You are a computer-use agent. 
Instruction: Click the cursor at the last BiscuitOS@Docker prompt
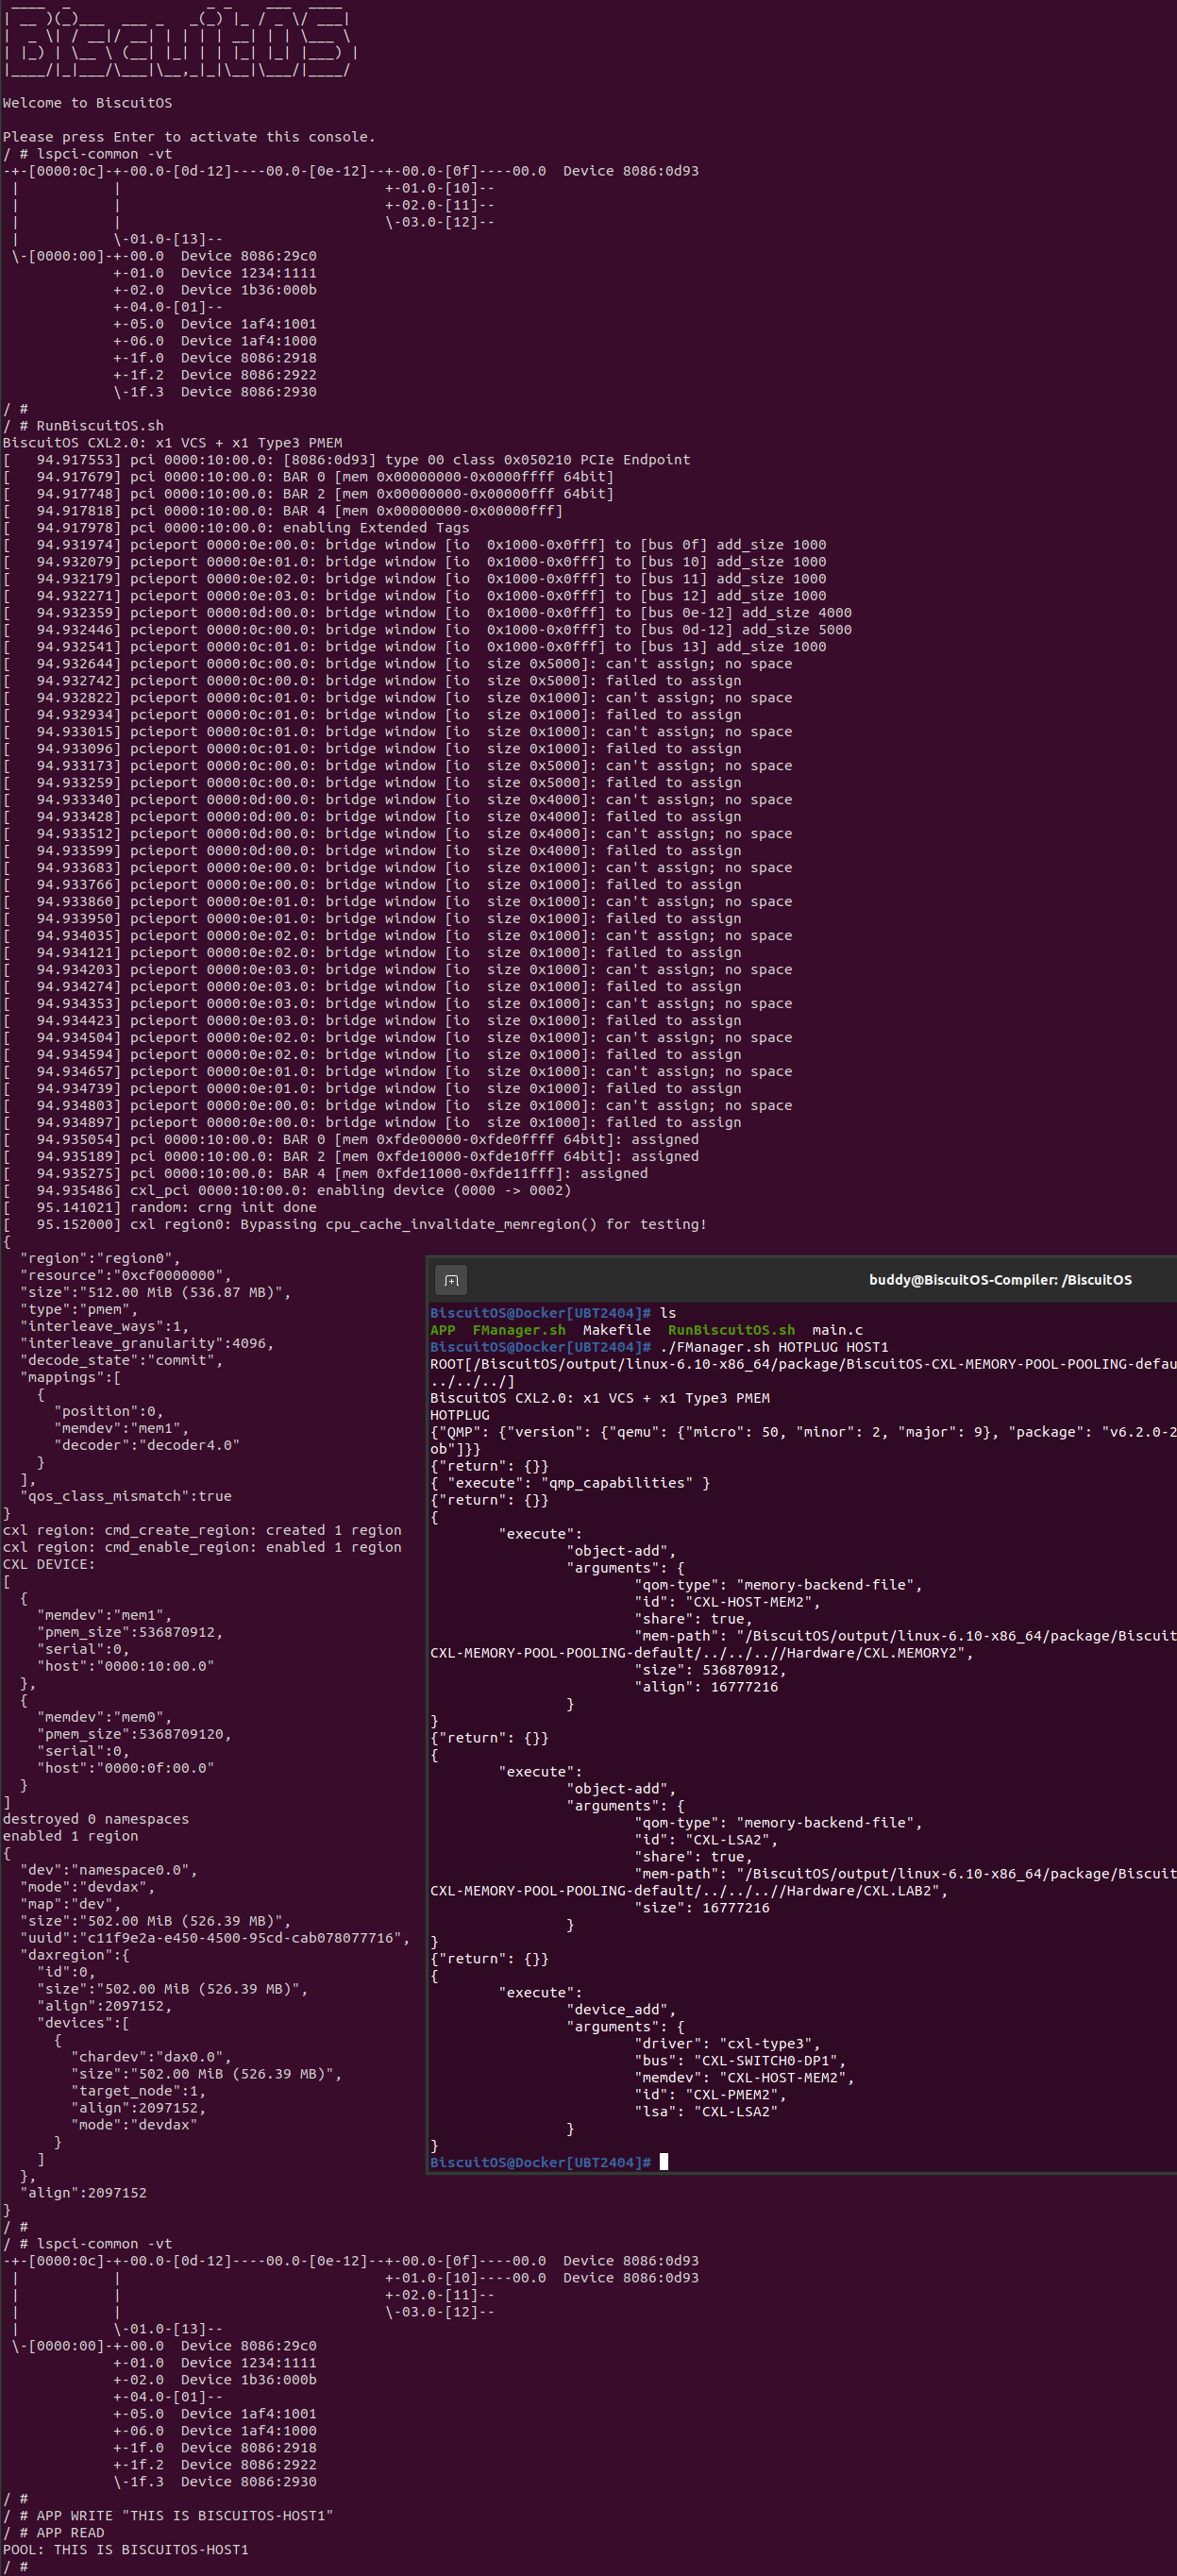(664, 2162)
